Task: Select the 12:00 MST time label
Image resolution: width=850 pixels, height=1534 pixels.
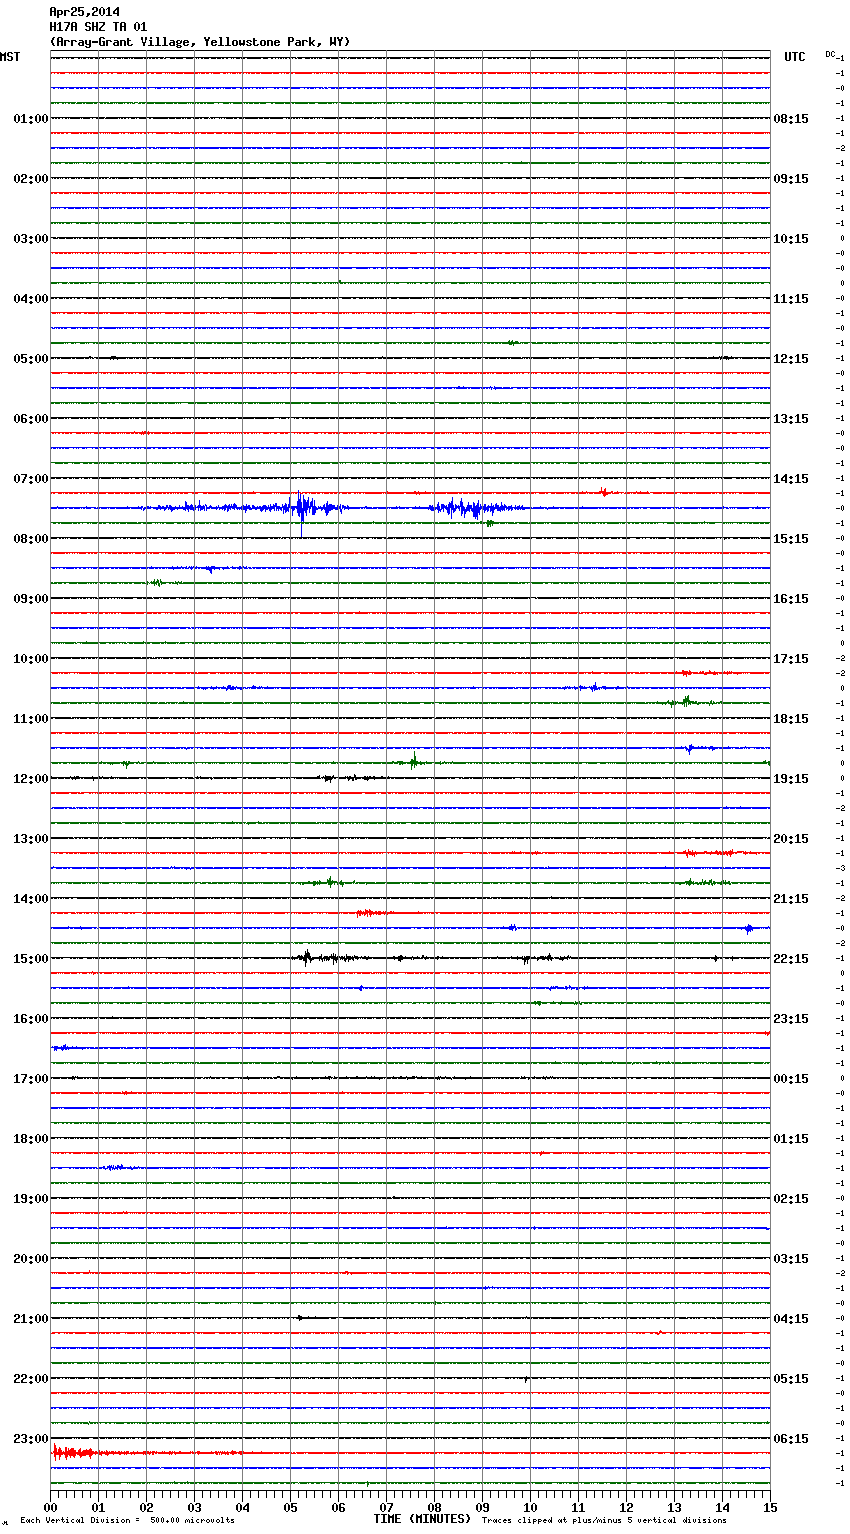Action: click(30, 779)
